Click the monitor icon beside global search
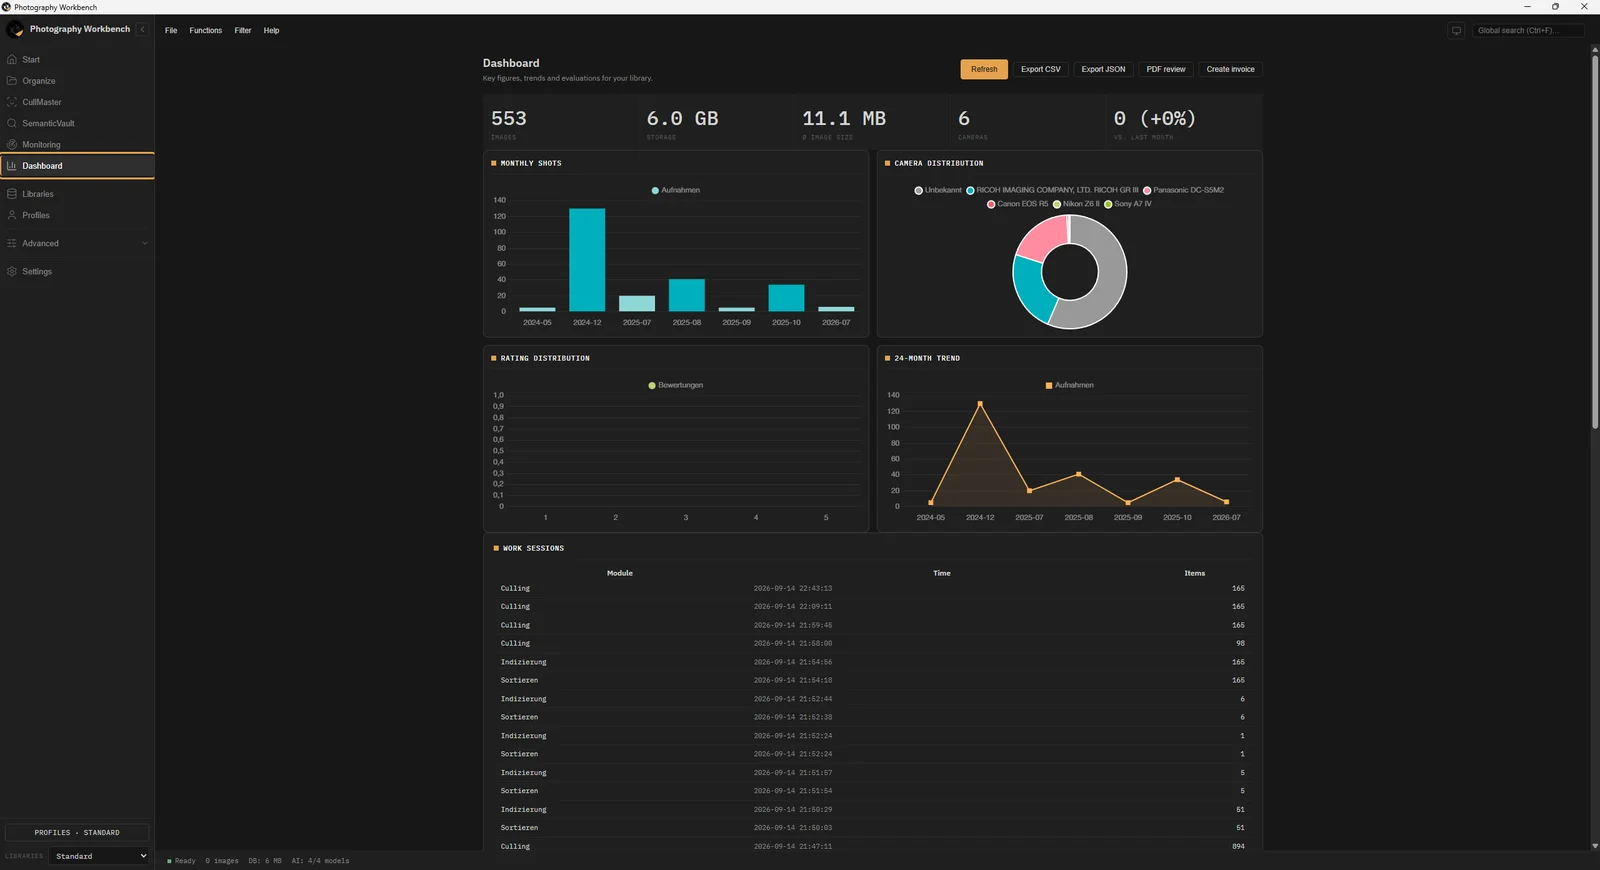 [x=1456, y=31]
